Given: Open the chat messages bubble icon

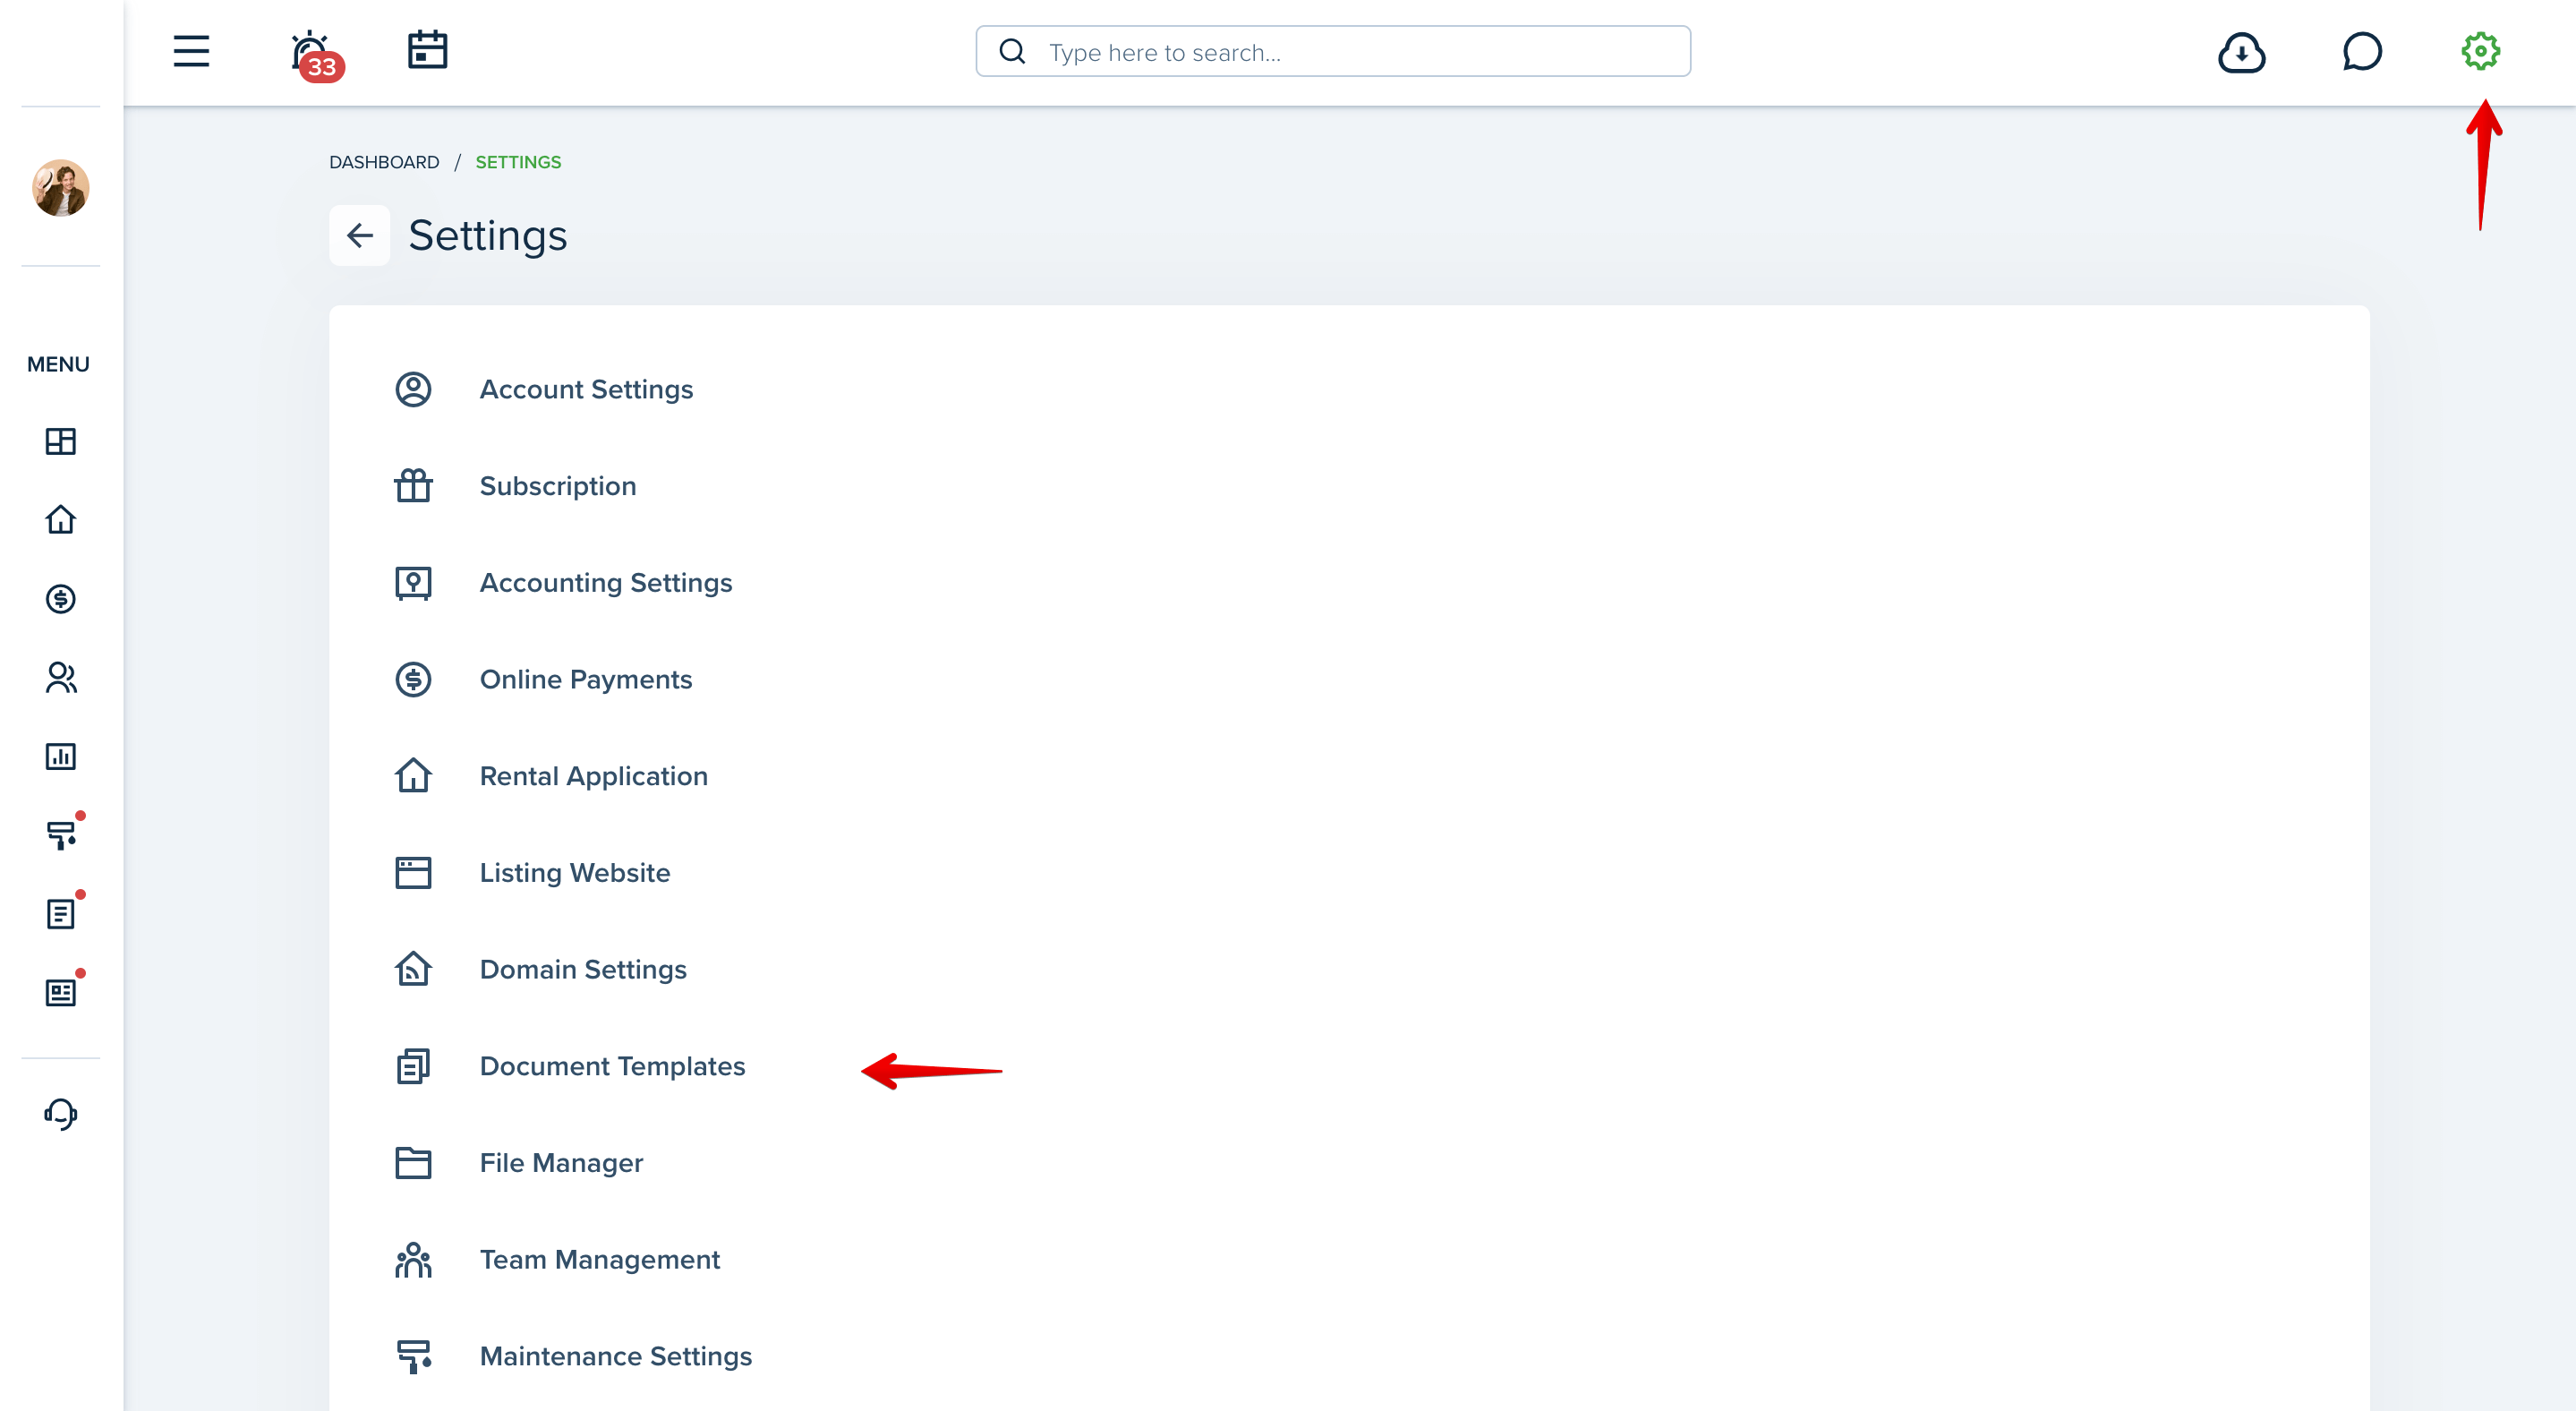Looking at the screenshot, I should [2362, 51].
